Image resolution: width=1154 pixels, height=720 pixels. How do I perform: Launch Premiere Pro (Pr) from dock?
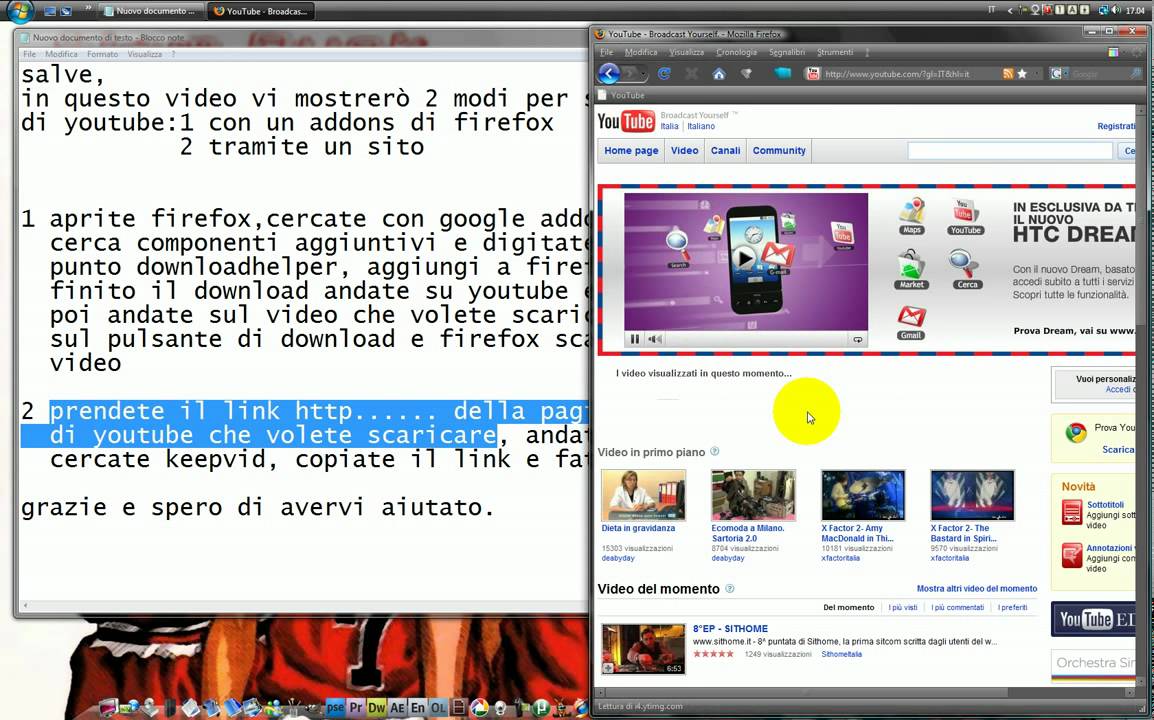(355, 707)
